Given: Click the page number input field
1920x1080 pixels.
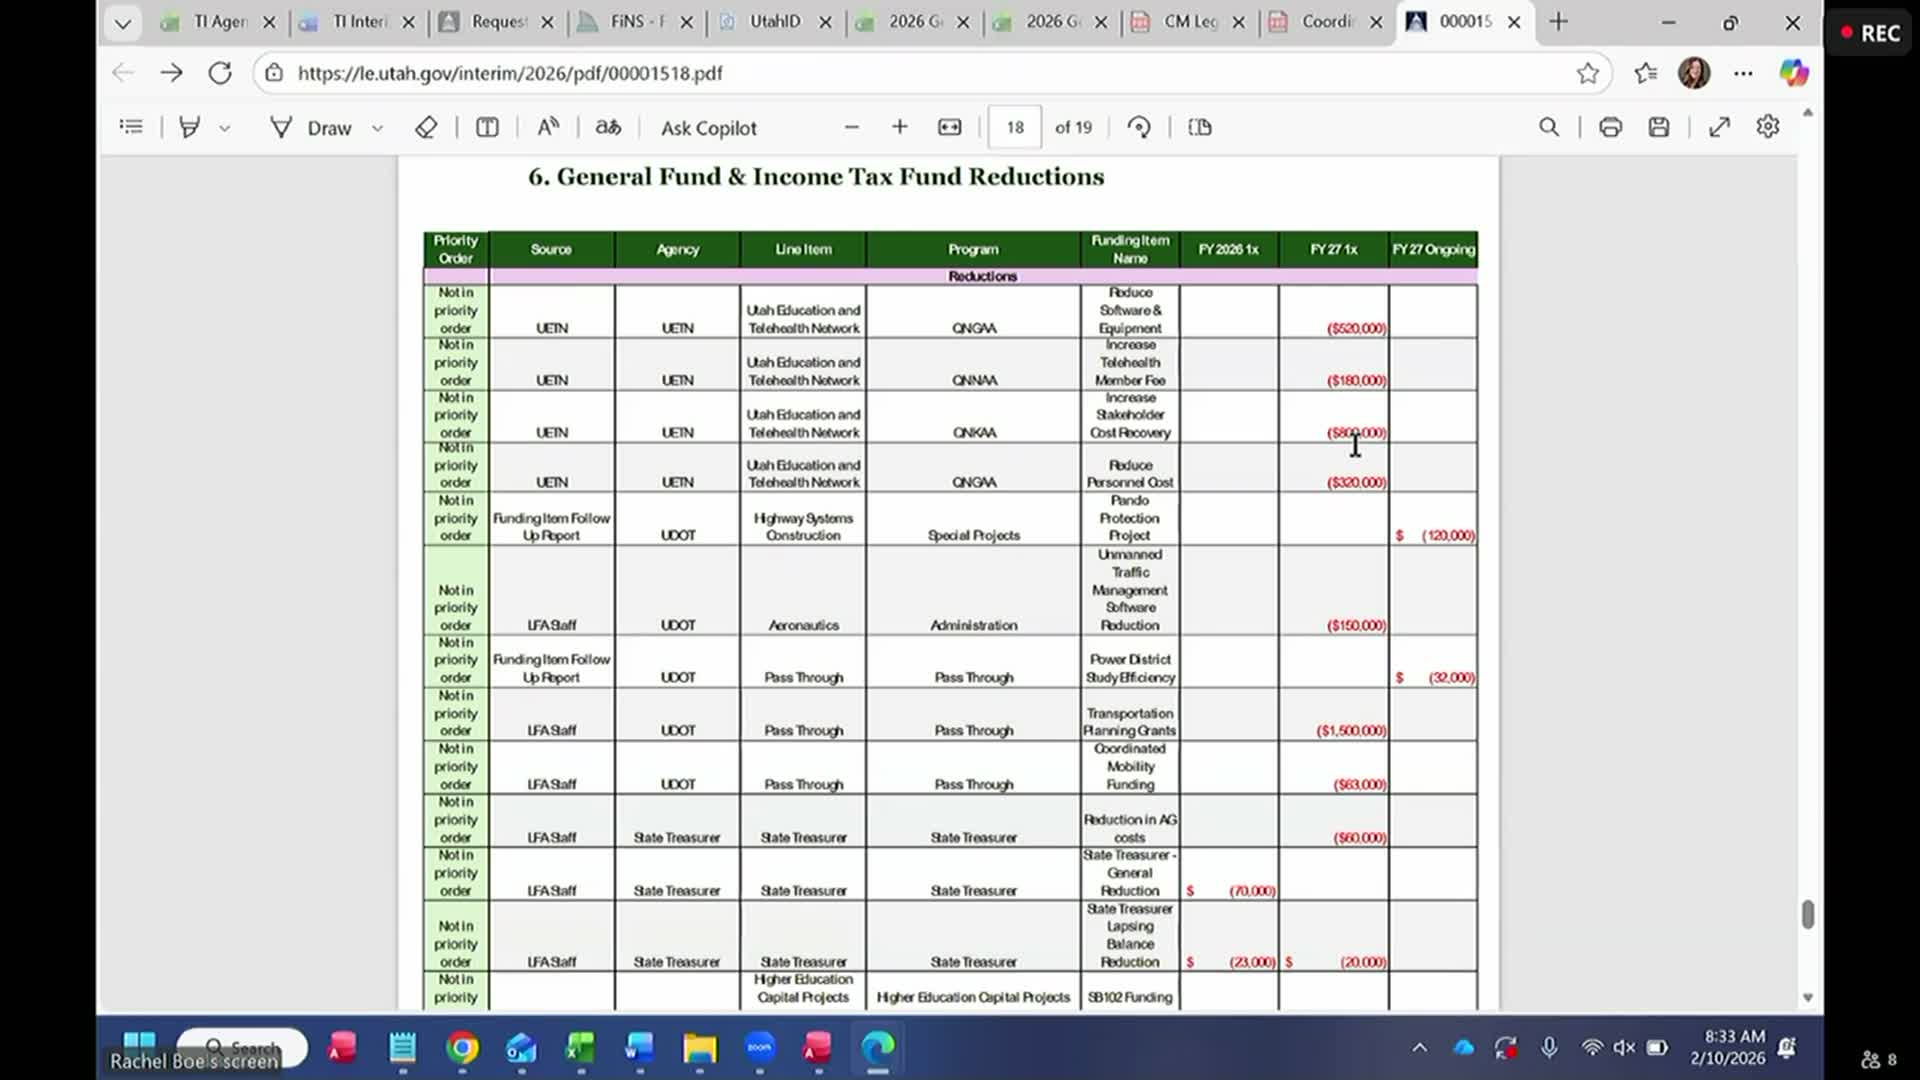Looking at the screenshot, I should [x=1015, y=127].
